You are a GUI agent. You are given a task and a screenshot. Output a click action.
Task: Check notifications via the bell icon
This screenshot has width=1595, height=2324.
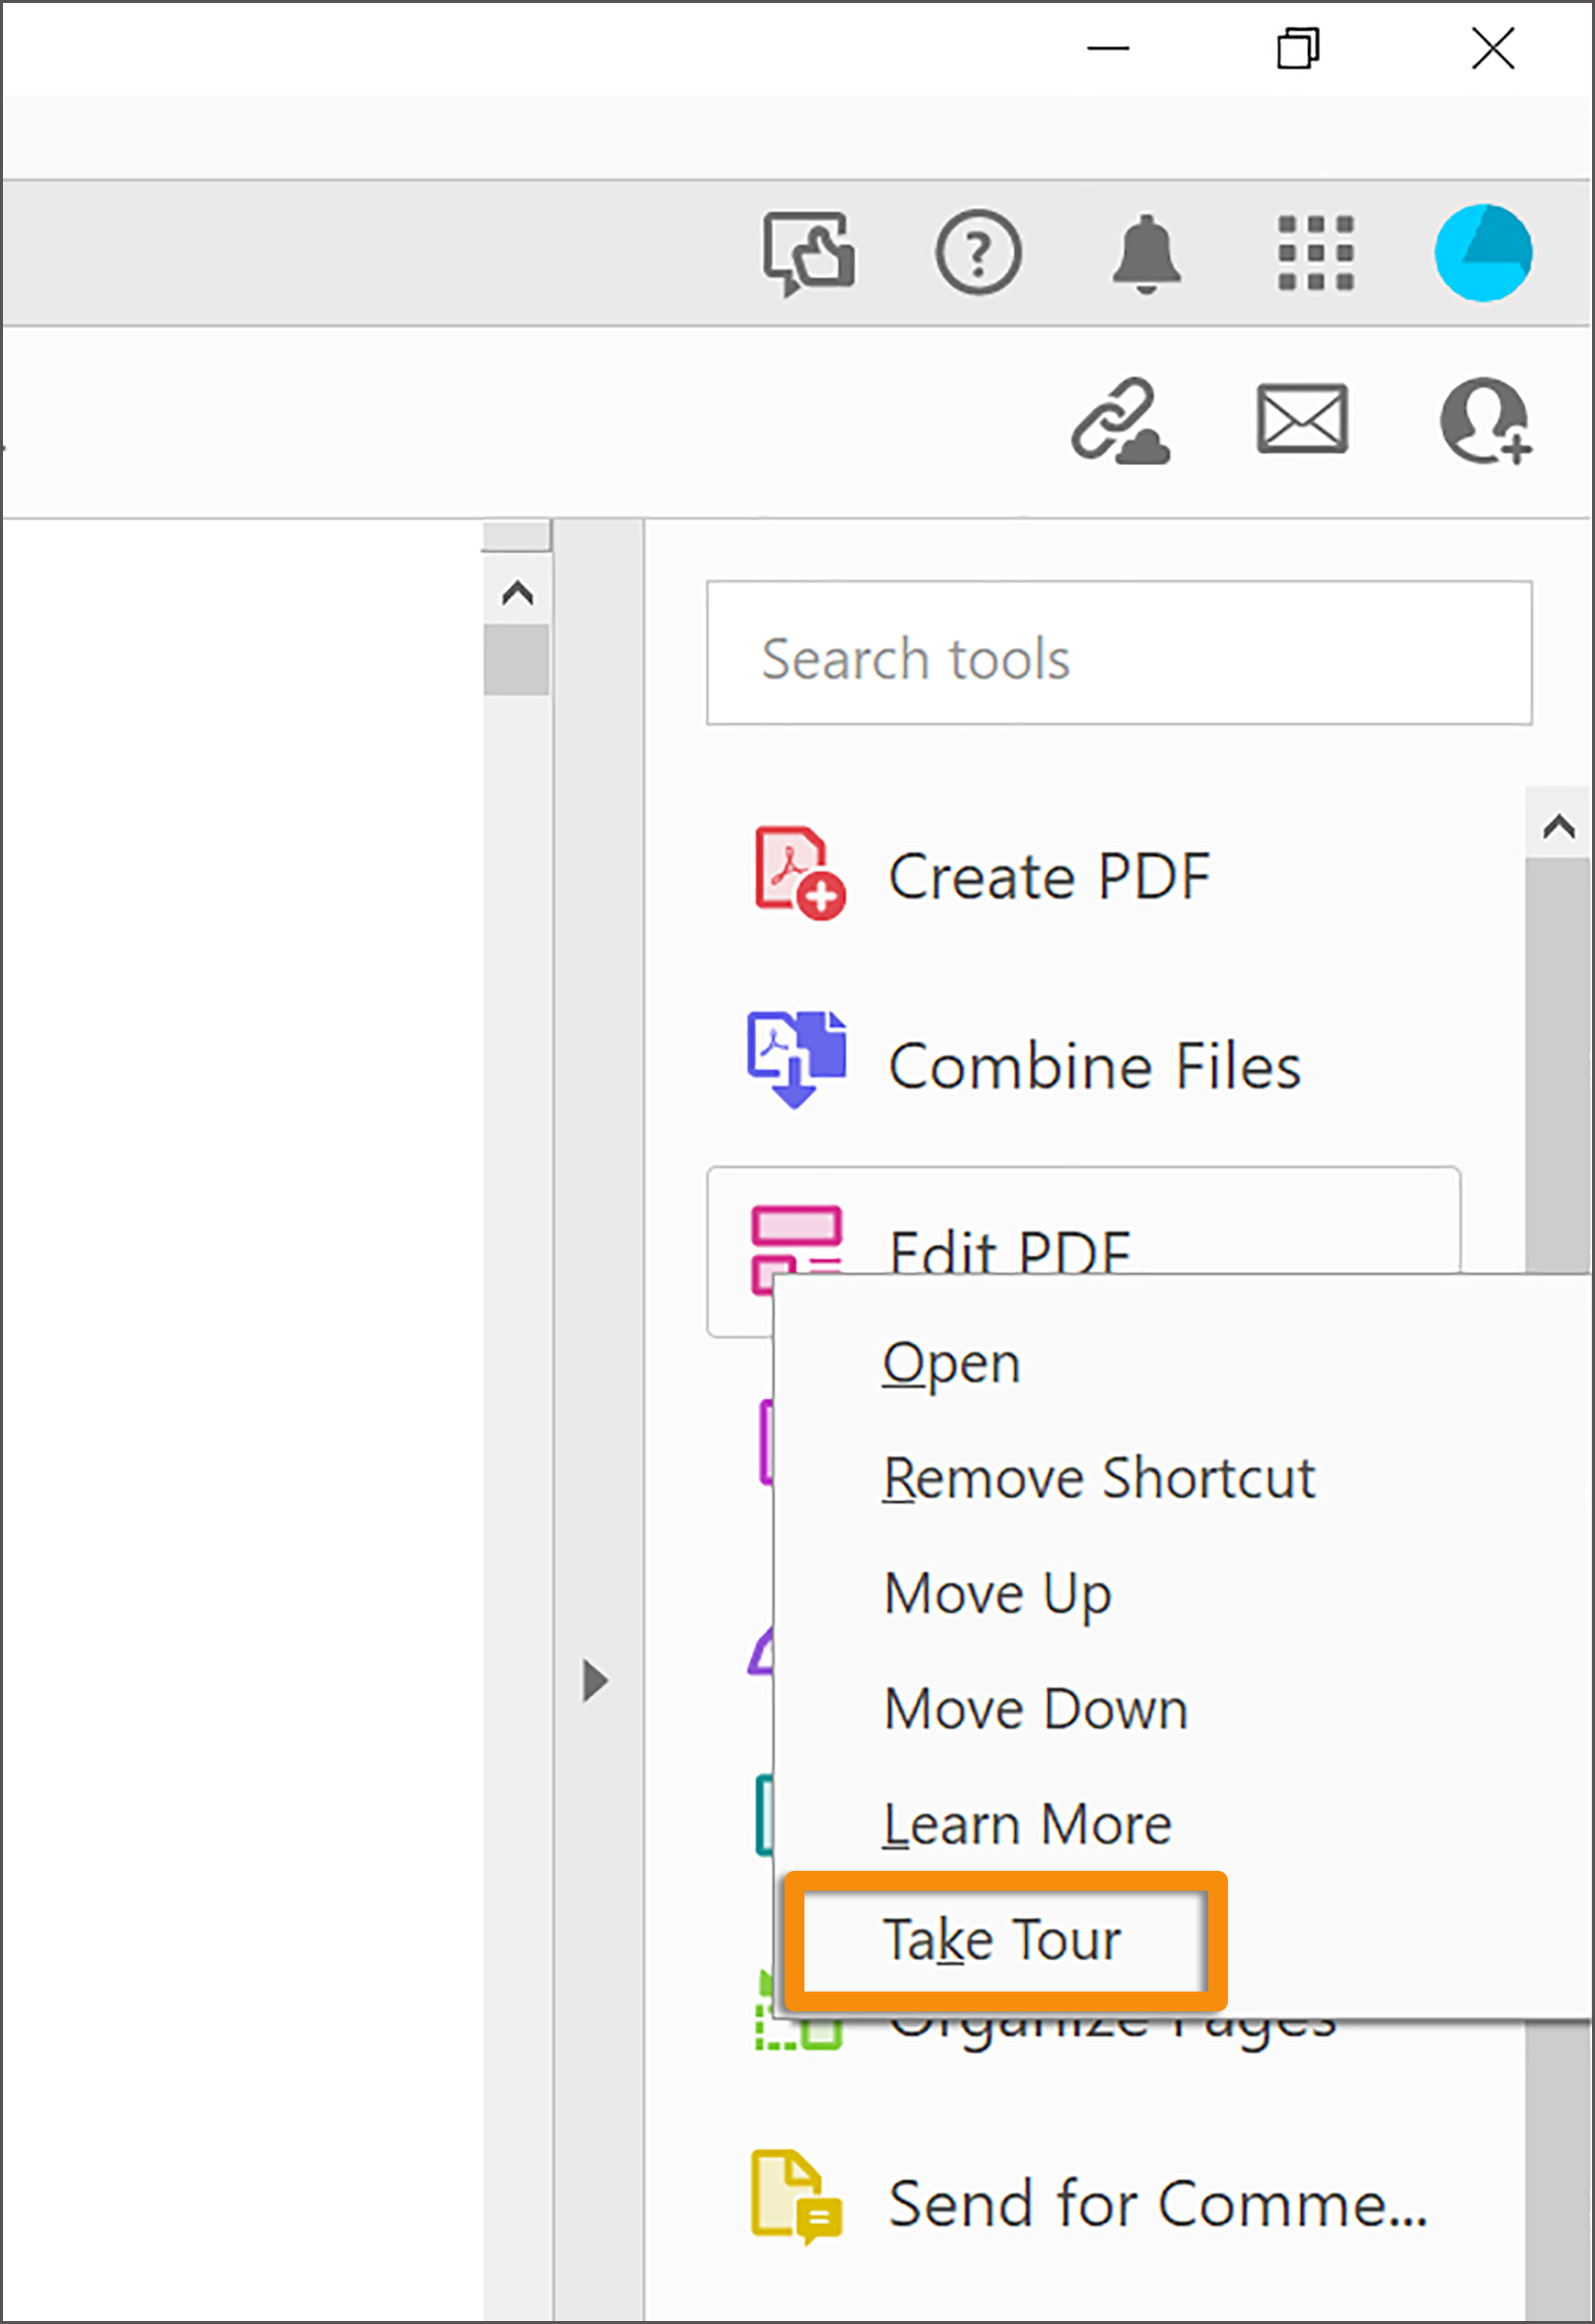pos(1148,252)
